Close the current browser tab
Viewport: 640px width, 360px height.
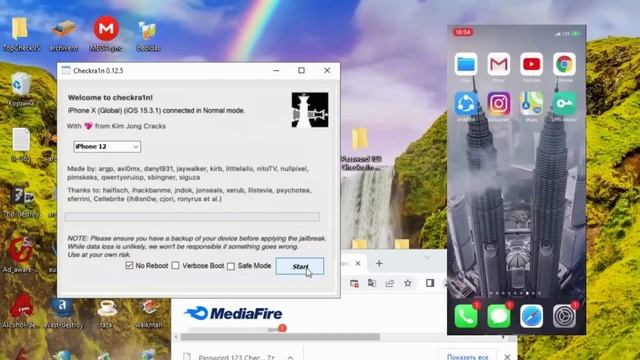point(358,264)
